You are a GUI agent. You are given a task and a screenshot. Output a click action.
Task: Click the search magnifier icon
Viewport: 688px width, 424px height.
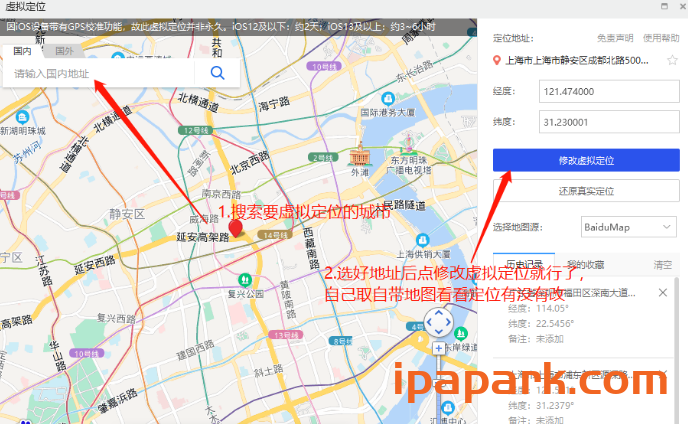pyautogui.click(x=217, y=72)
